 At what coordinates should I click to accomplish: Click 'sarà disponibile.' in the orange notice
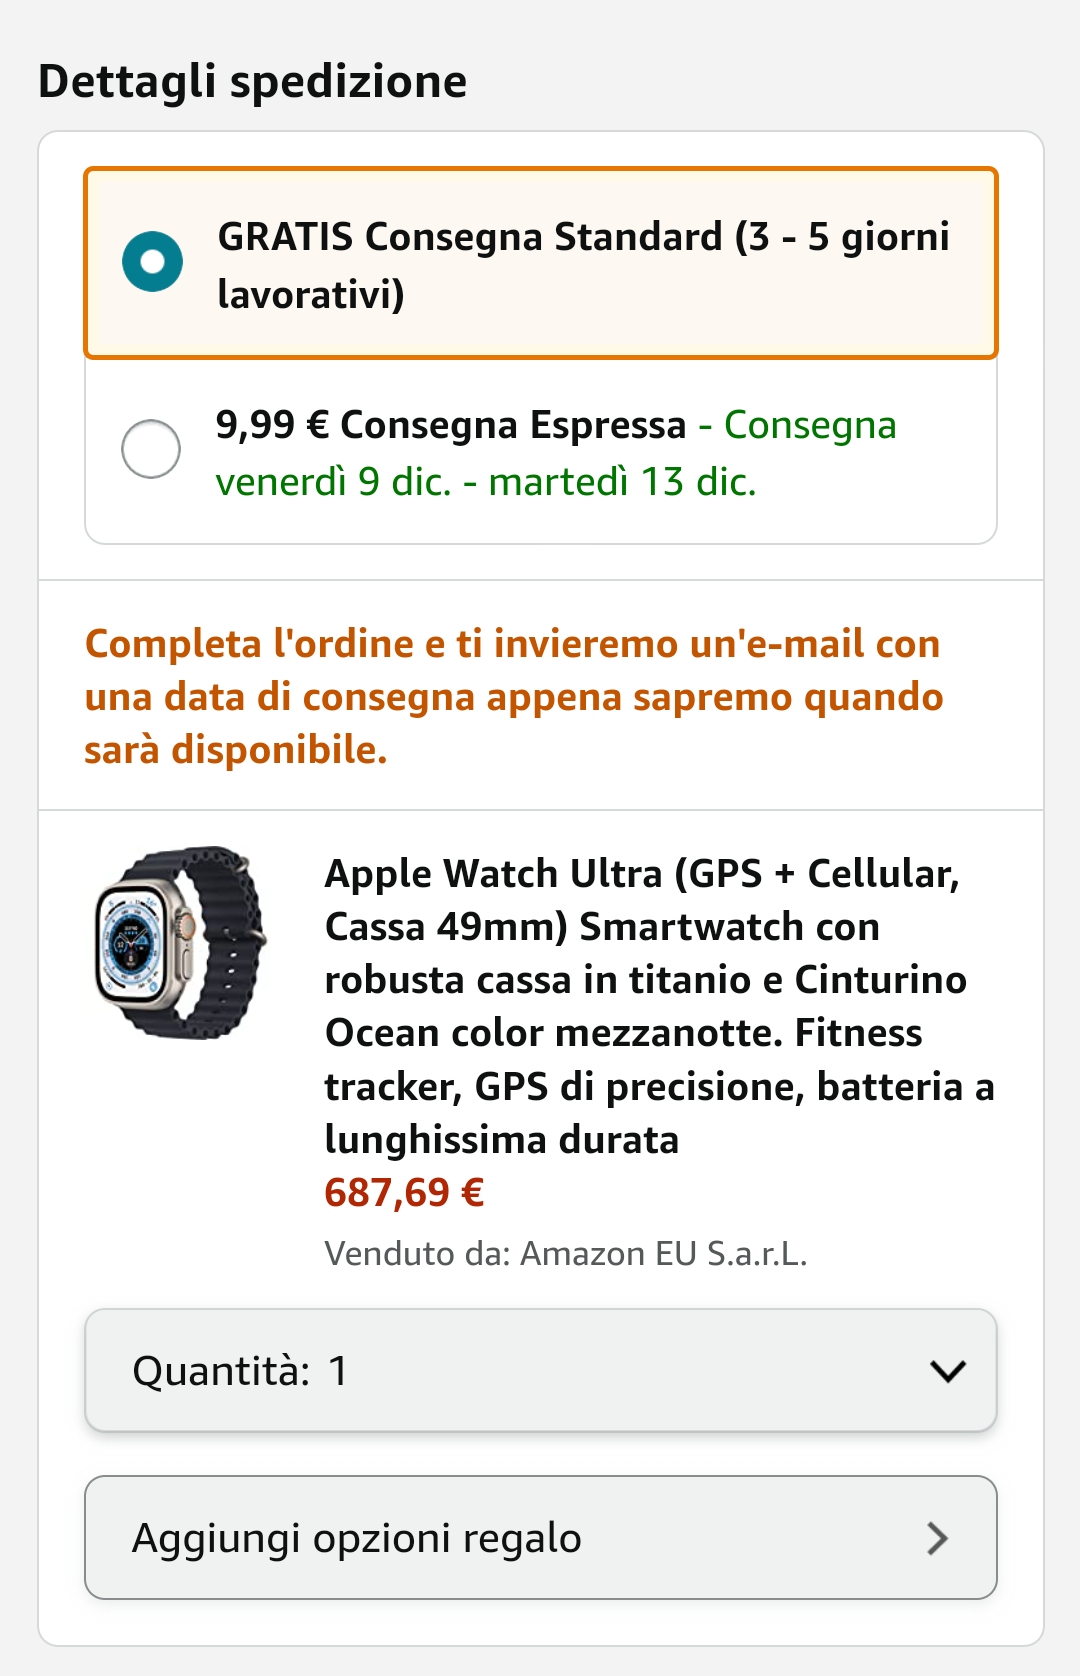click(x=235, y=750)
